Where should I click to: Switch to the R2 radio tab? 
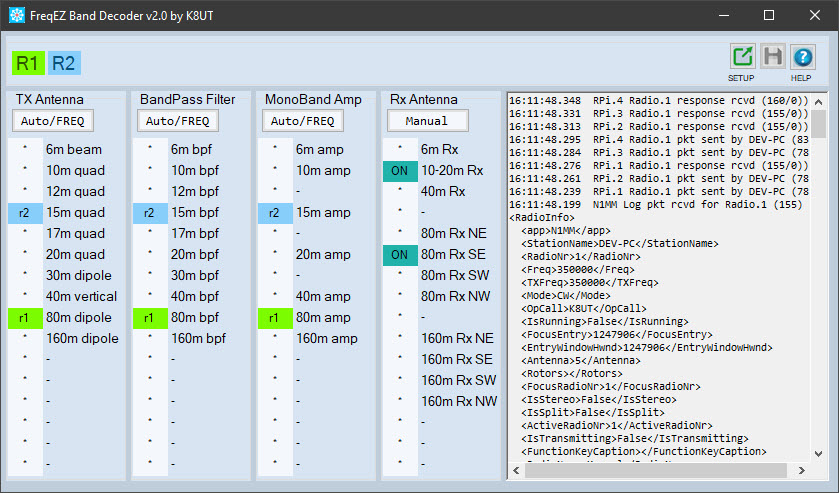(64, 63)
